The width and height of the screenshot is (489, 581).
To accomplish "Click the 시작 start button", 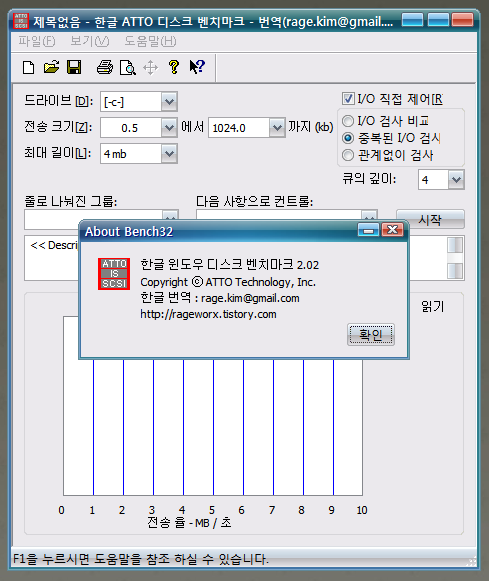I will click(x=430, y=219).
